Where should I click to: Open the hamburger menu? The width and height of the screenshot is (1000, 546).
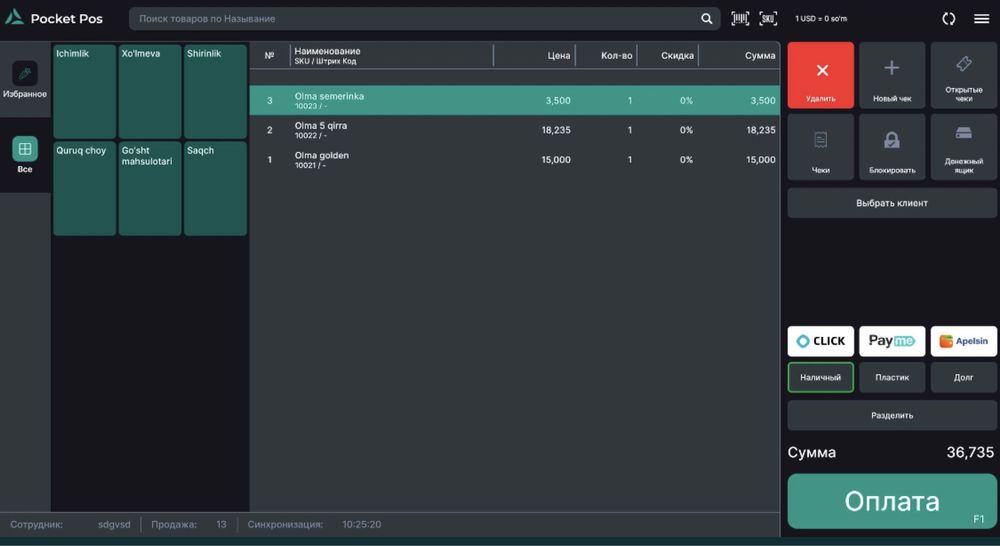982,18
